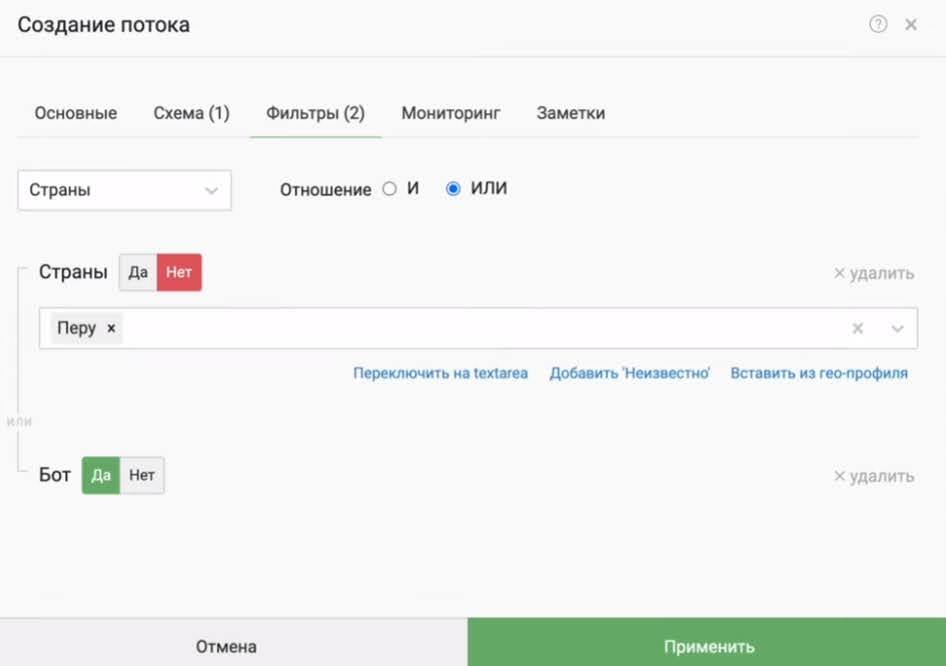Image resolution: width=946 pixels, height=666 pixels.
Task: Set the Страны filter to Да
Action: tap(139, 272)
